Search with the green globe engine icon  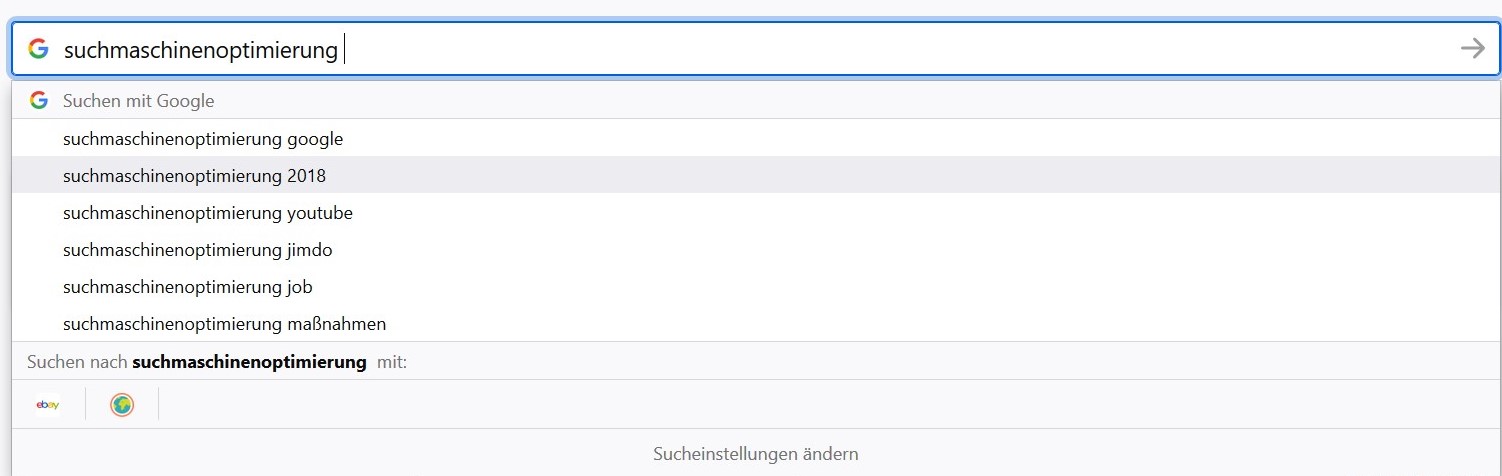[x=122, y=405]
